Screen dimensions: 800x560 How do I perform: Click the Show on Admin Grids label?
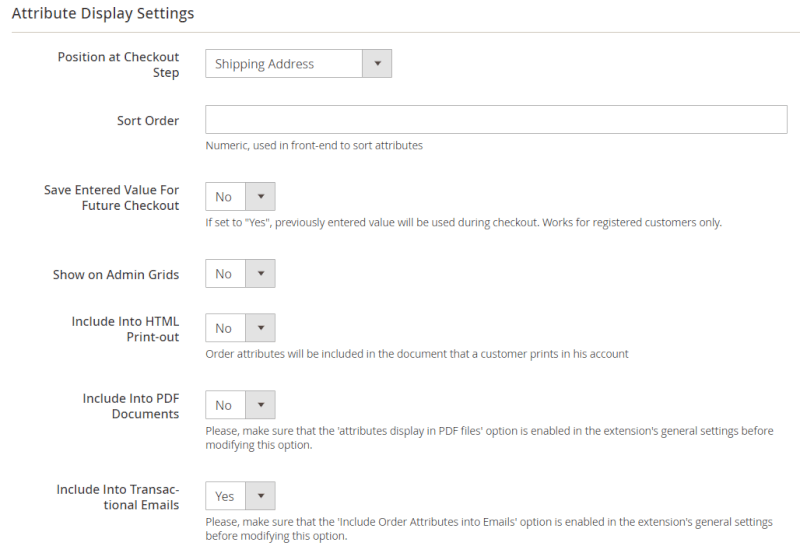(116, 274)
